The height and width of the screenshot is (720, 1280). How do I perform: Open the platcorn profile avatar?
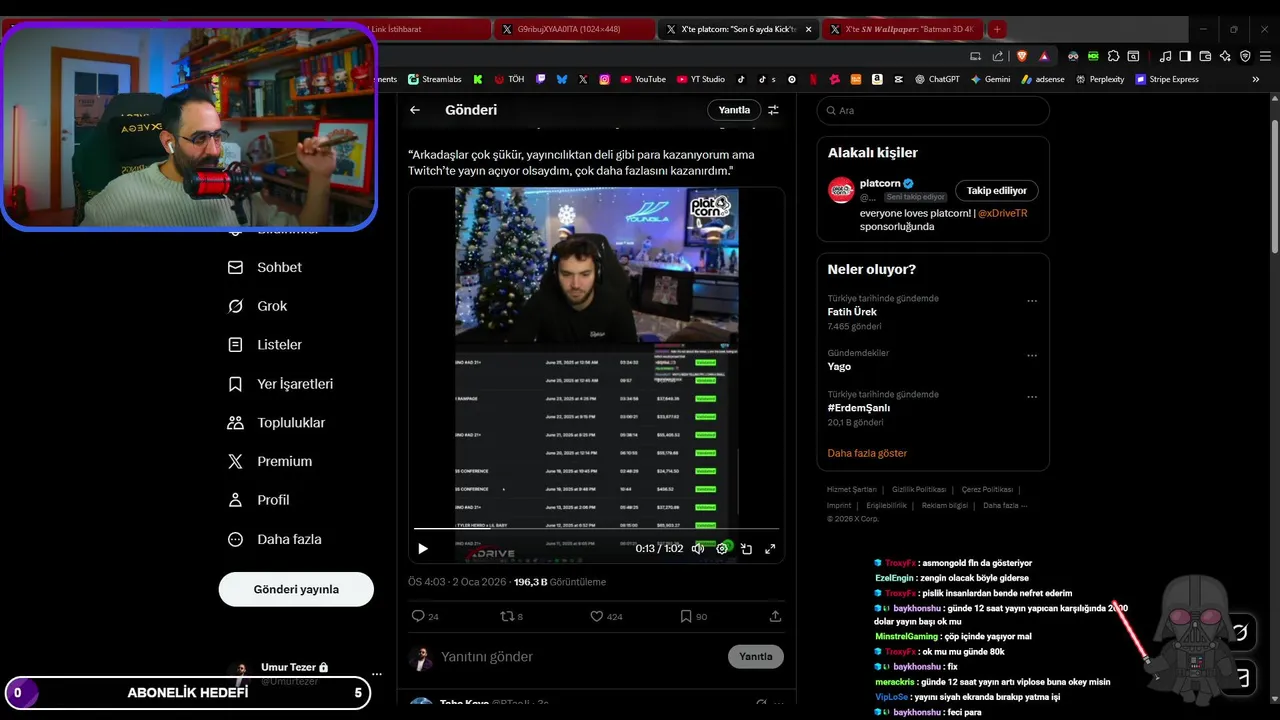pos(842,190)
